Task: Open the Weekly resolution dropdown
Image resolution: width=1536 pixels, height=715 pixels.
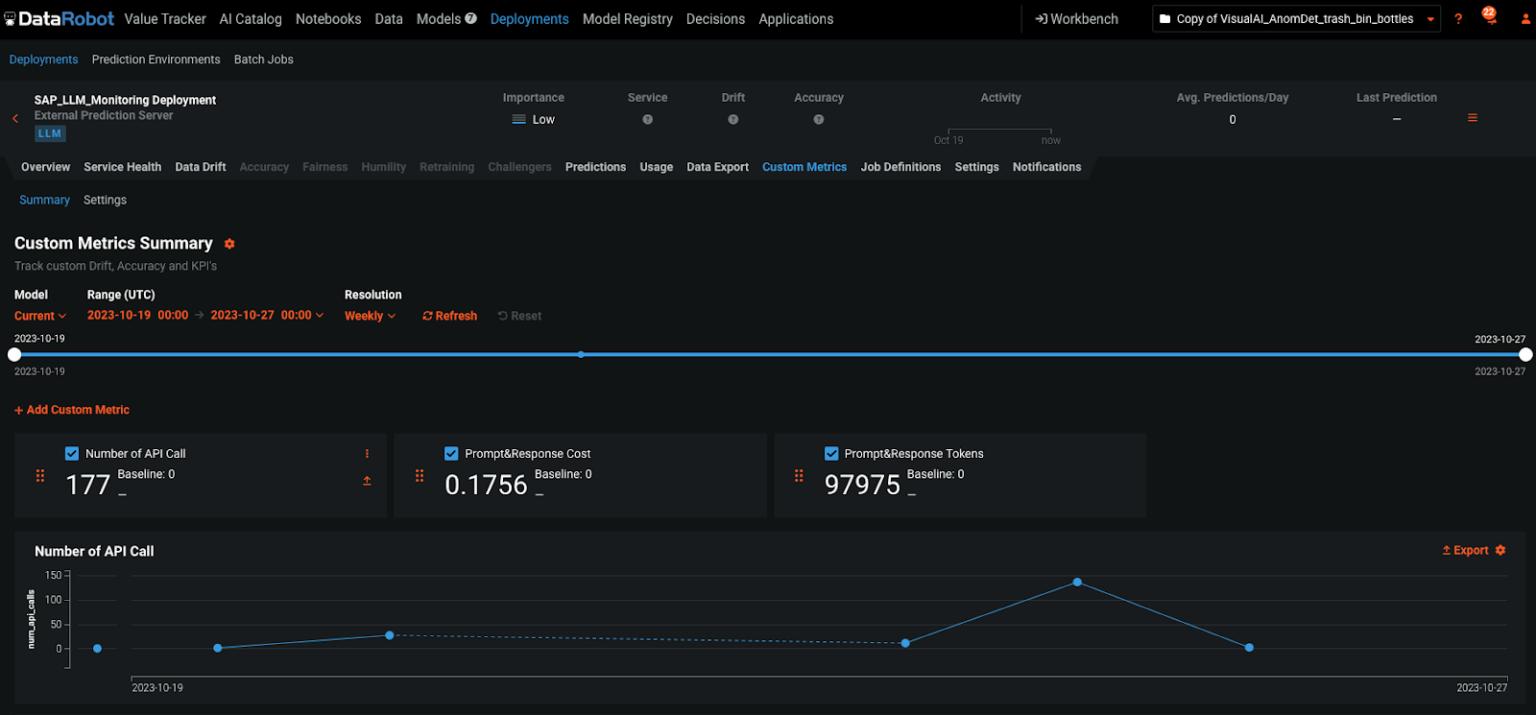Action: pos(369,315)
